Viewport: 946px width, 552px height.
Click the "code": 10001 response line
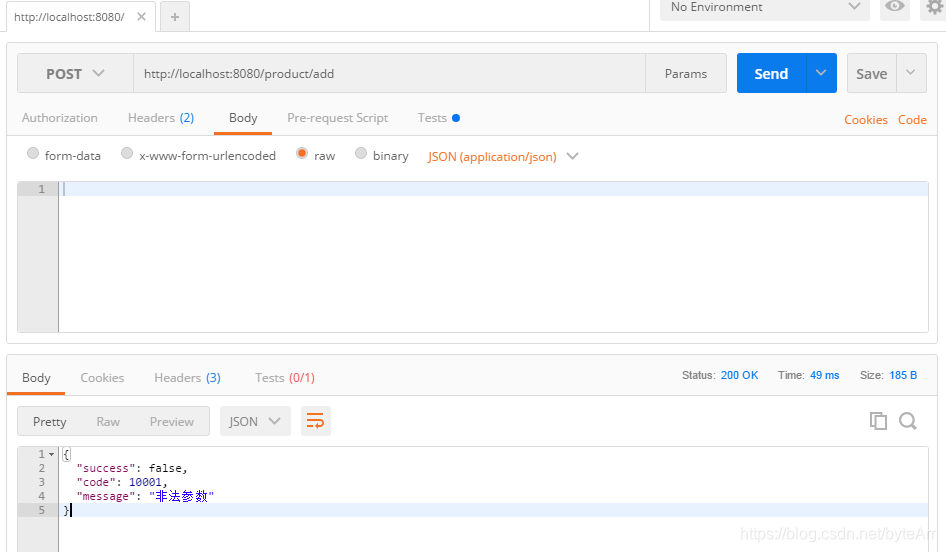point(122,482)
